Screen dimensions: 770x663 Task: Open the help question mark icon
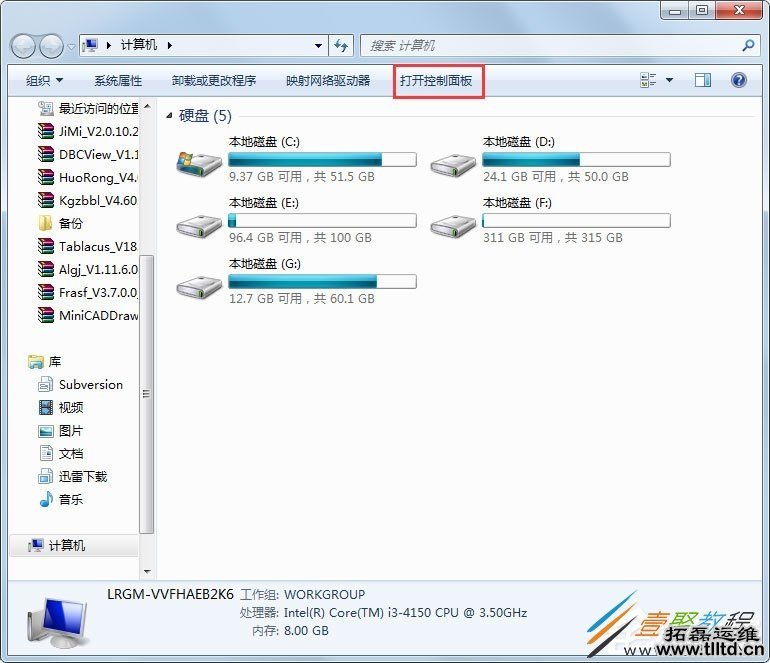[739, 80]
